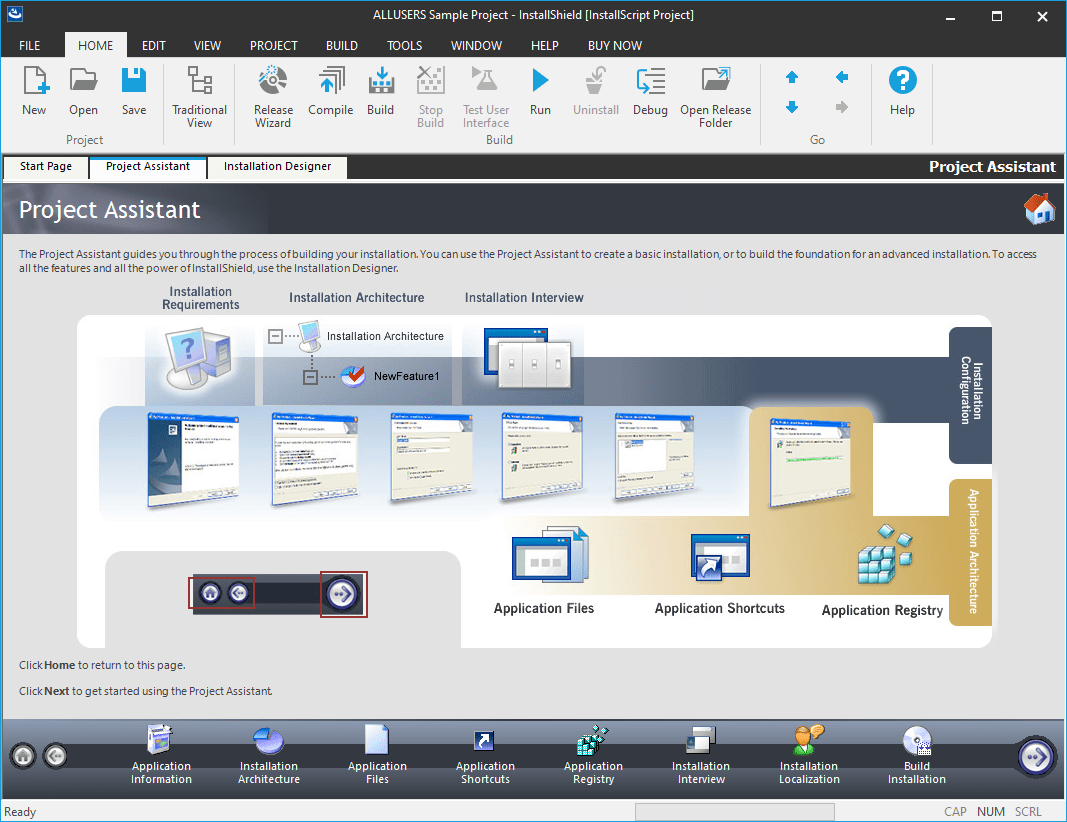Click the Help question mark icon

(902, 80)
